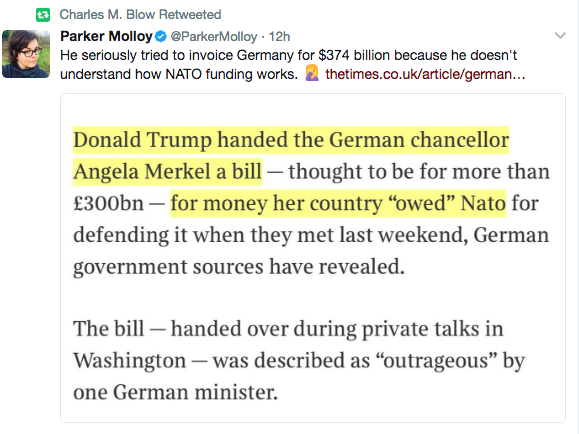The height and width of the screenshot is (434, 579).
Task: Click the Parker Molloy display name
Action: point(106,36)
